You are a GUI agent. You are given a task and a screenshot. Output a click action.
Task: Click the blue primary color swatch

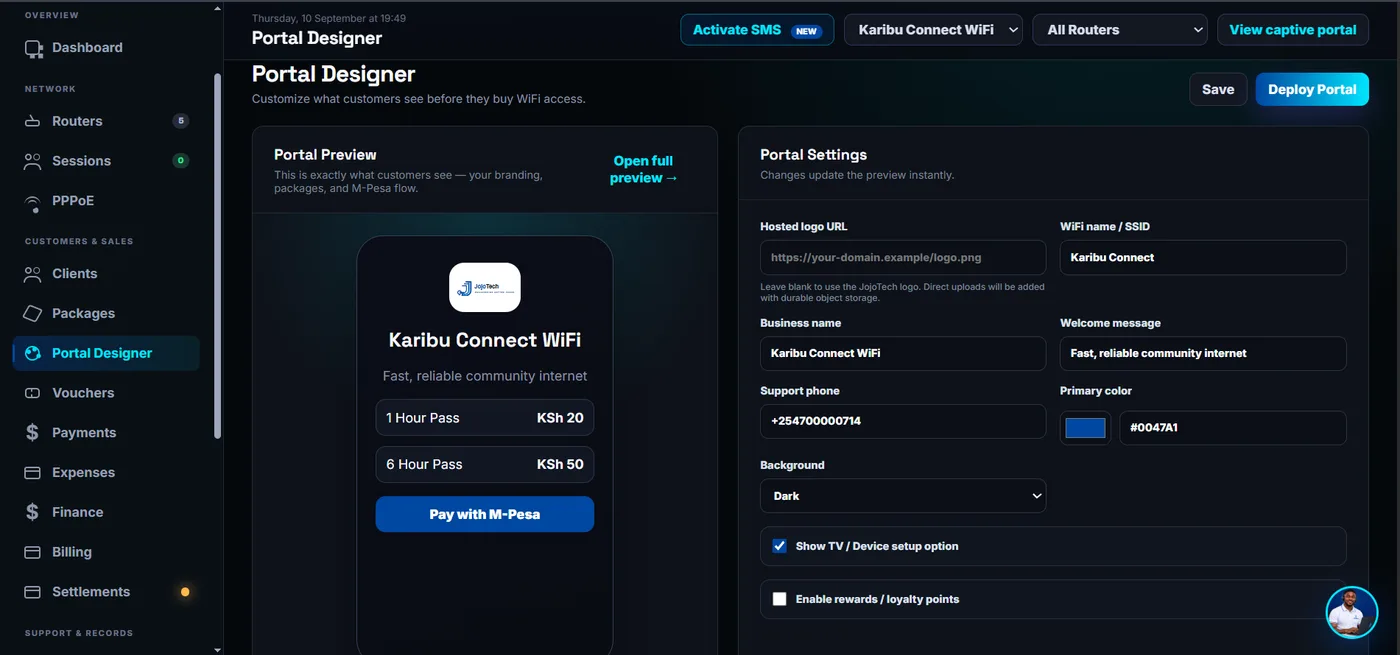tap(1085, 428)
